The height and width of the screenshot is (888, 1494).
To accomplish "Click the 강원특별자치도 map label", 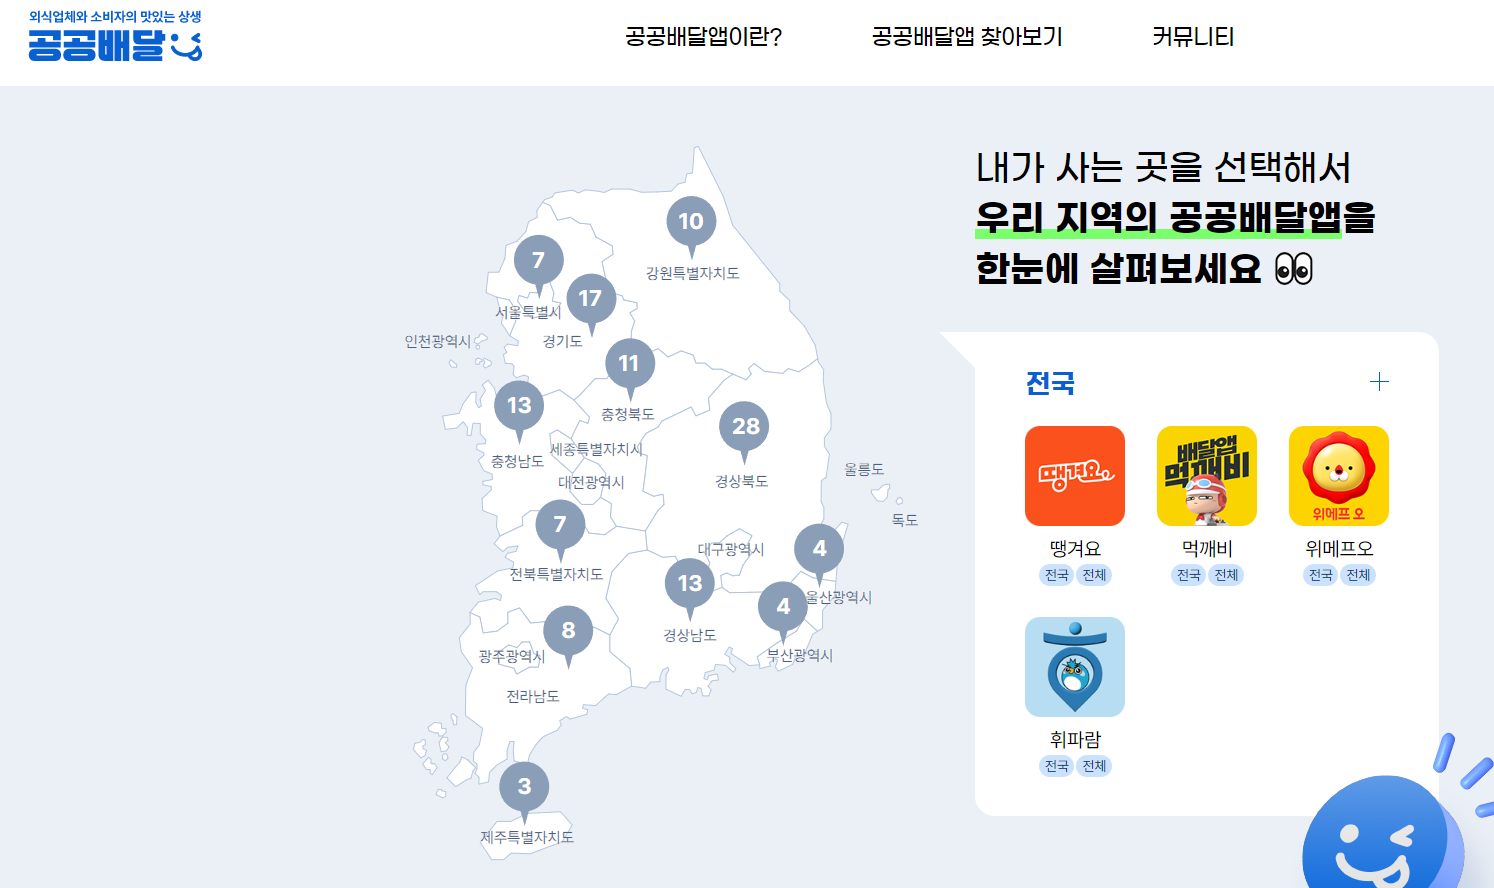I will [x=692, y=273].
